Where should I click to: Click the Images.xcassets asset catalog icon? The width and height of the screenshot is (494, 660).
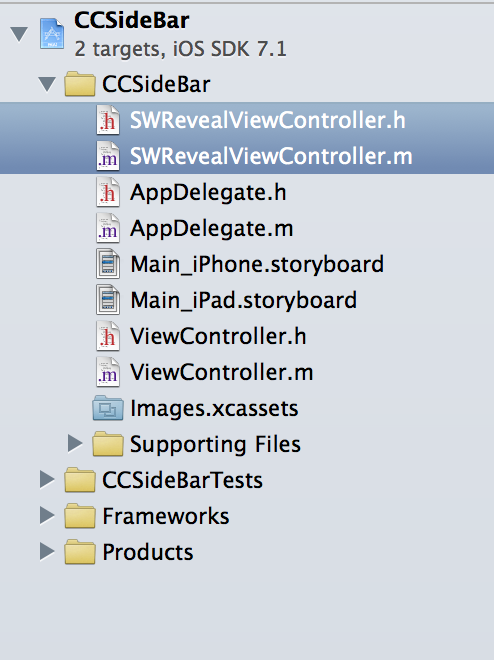(108, 408)
